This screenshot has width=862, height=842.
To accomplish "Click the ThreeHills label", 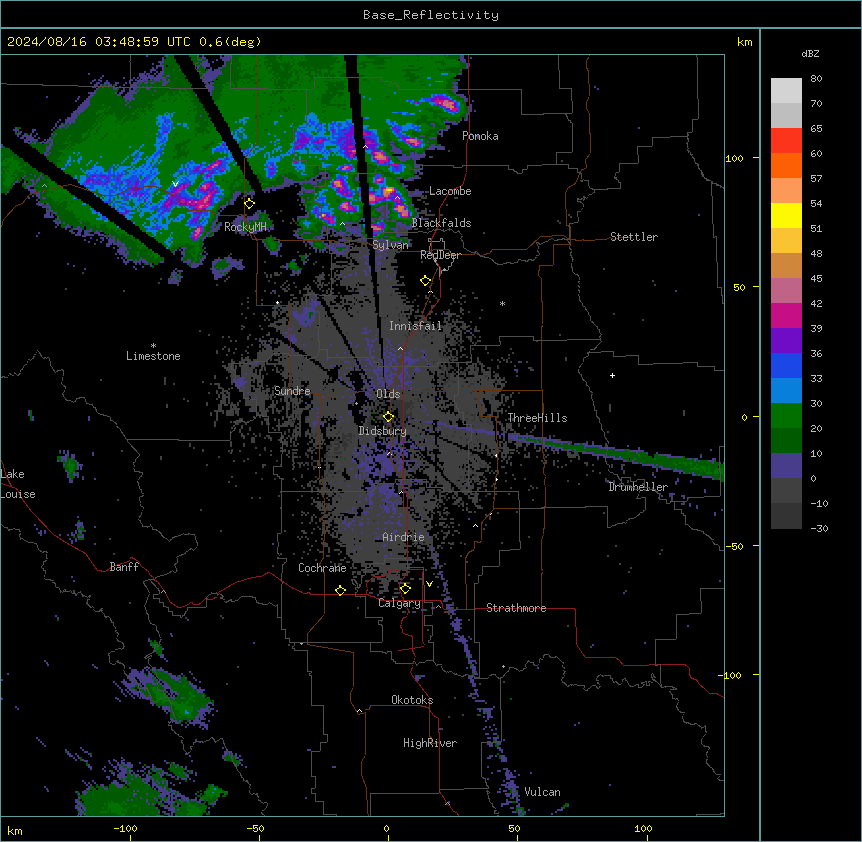I will coord(537,418).
